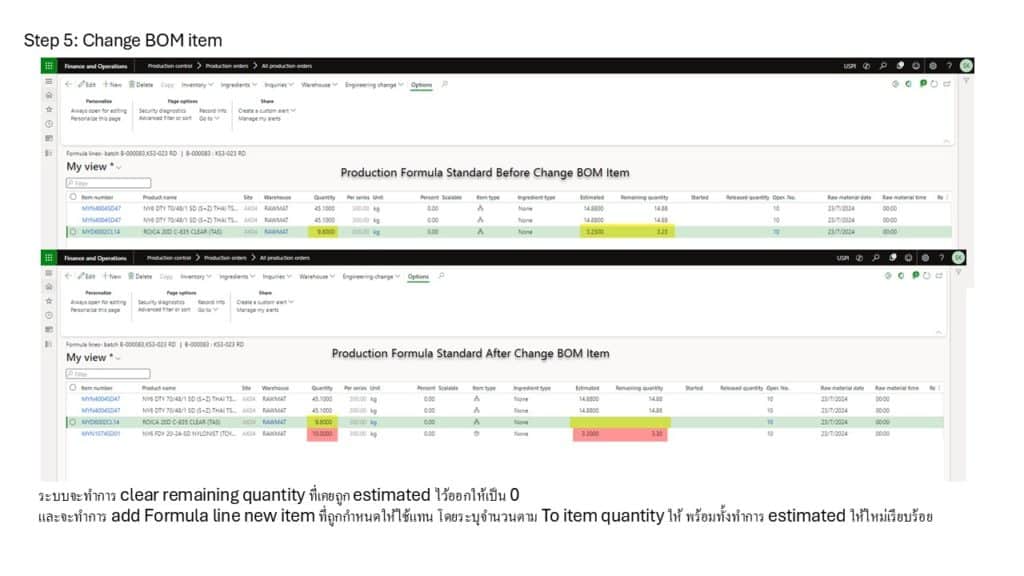
Task: Click back arrow in Before Change action pane
Action: point(69,84)
